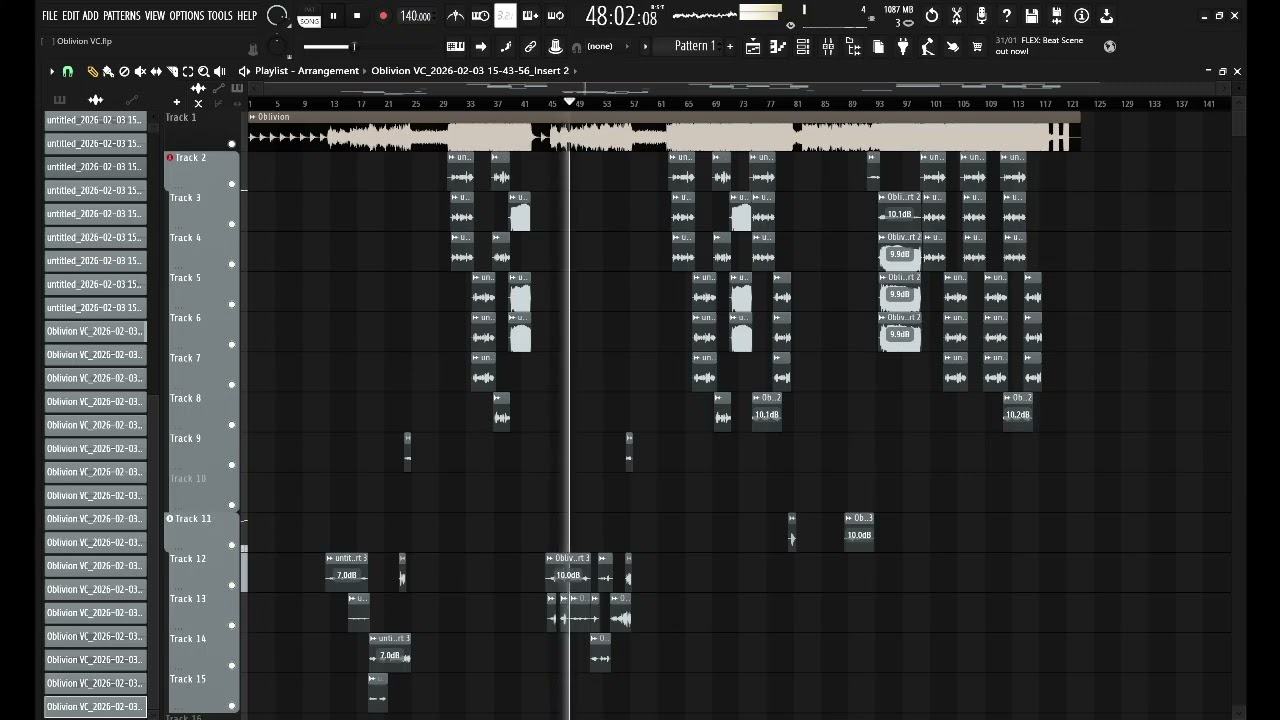Toggle loop recording
Viewport: 1280px width, 720px height.
[556, 16]
